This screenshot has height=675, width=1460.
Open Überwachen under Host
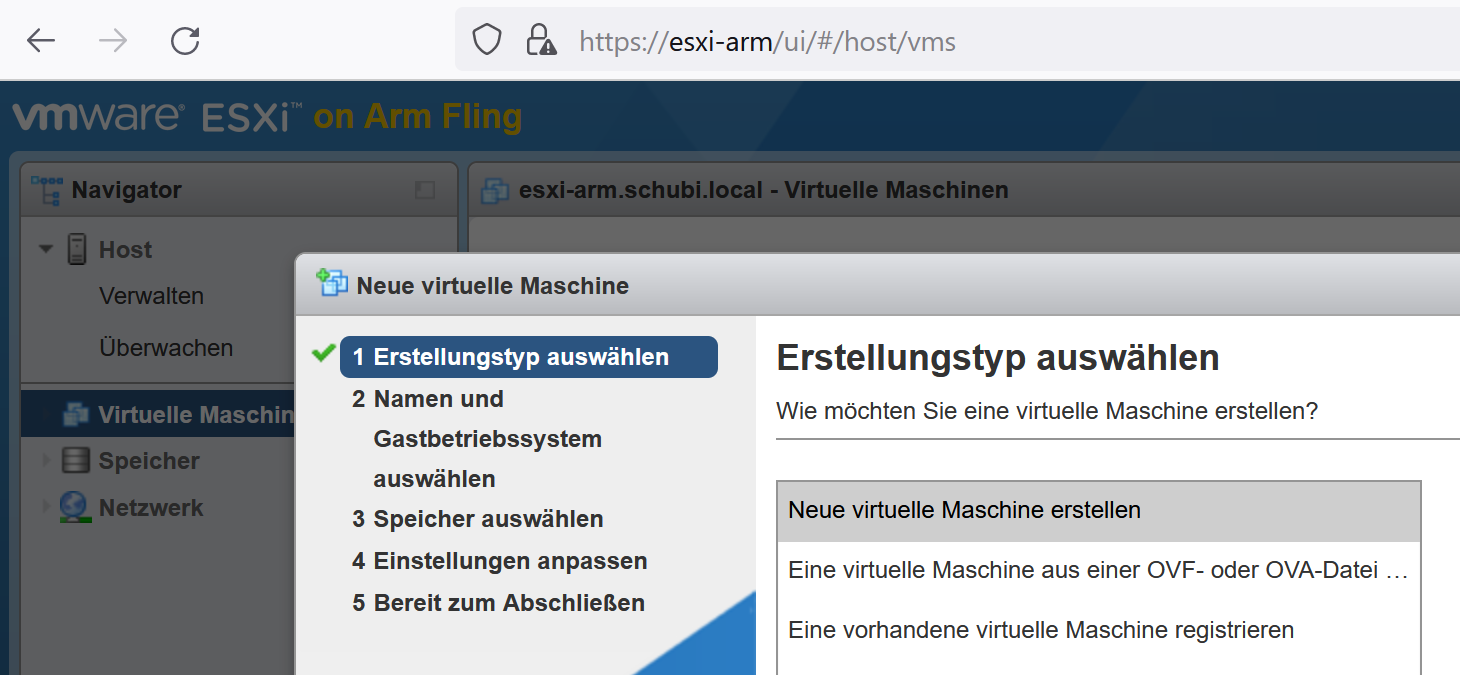(166, 348)
